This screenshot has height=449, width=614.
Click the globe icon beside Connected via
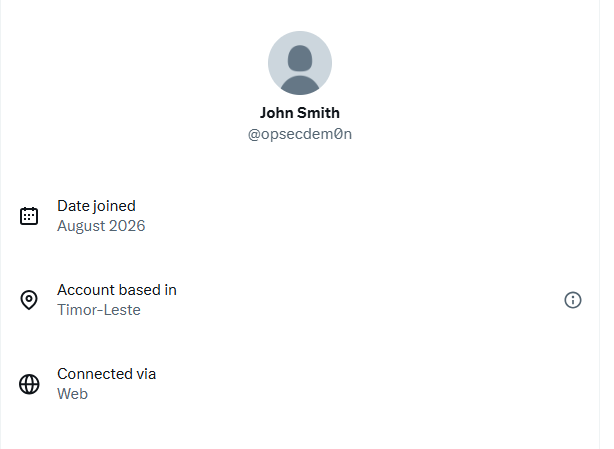click(29, 384)
